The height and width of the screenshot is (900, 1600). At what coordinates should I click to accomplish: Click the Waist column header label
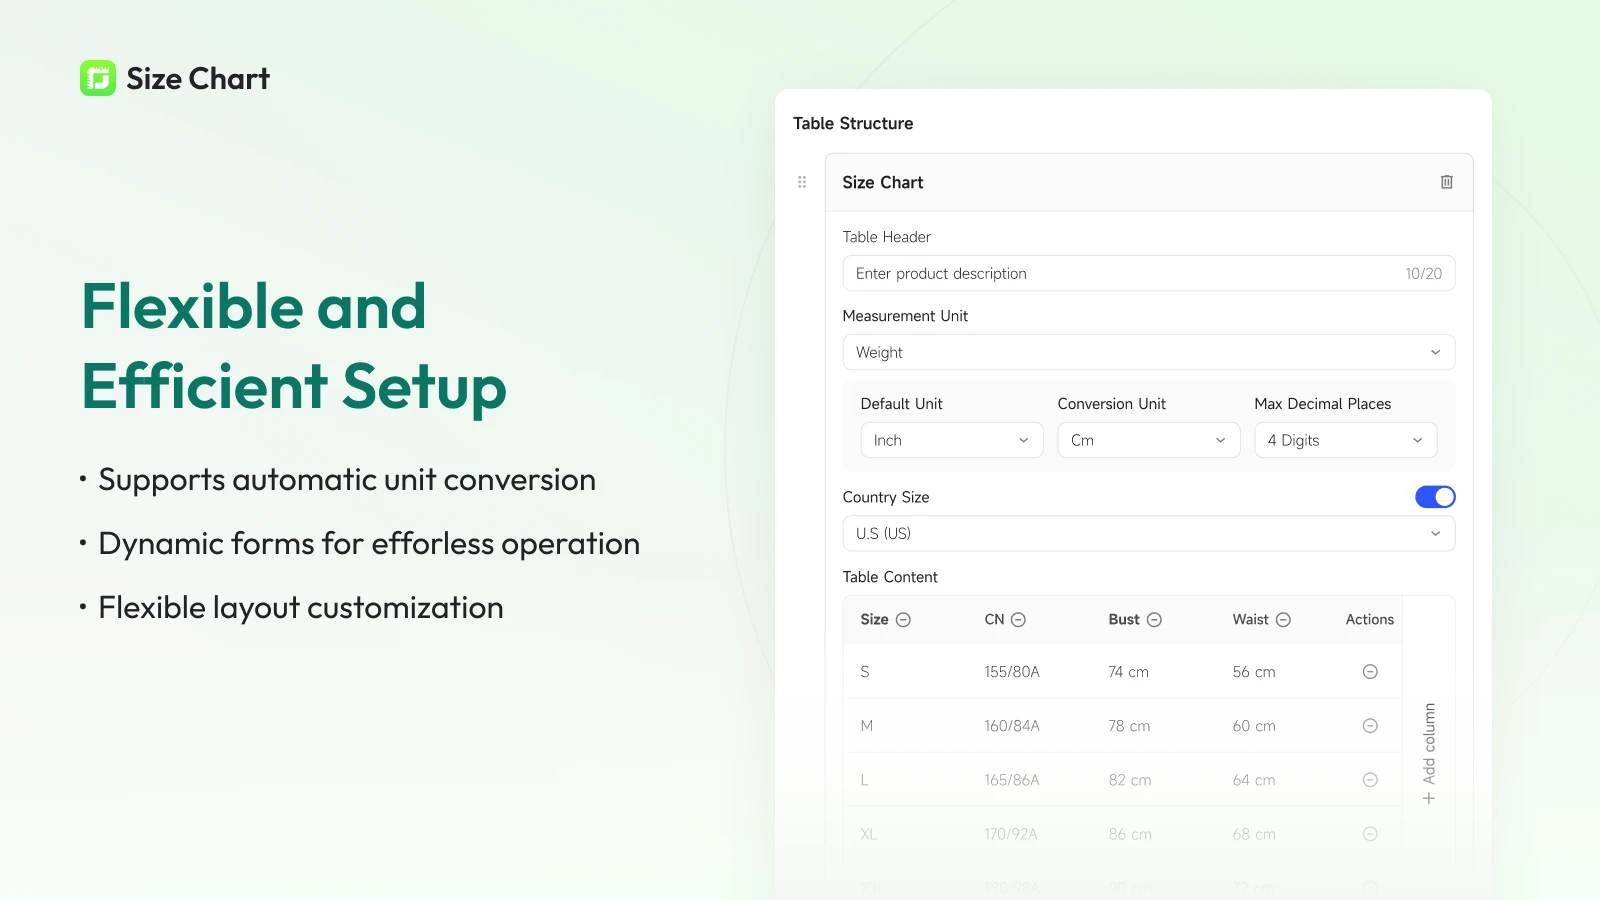1250,620
